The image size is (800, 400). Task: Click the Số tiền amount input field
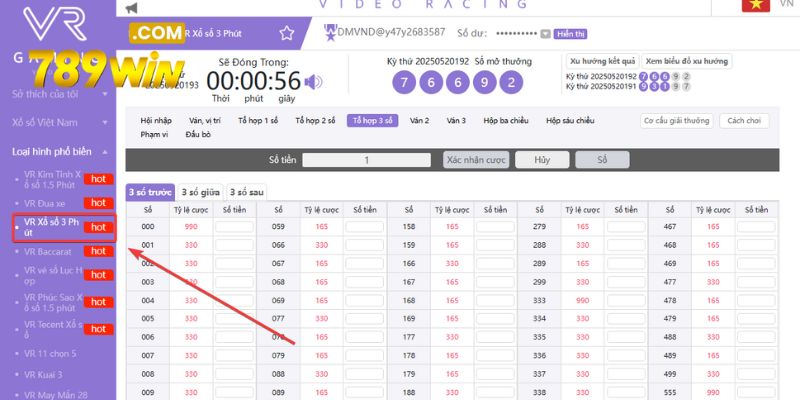367,160
